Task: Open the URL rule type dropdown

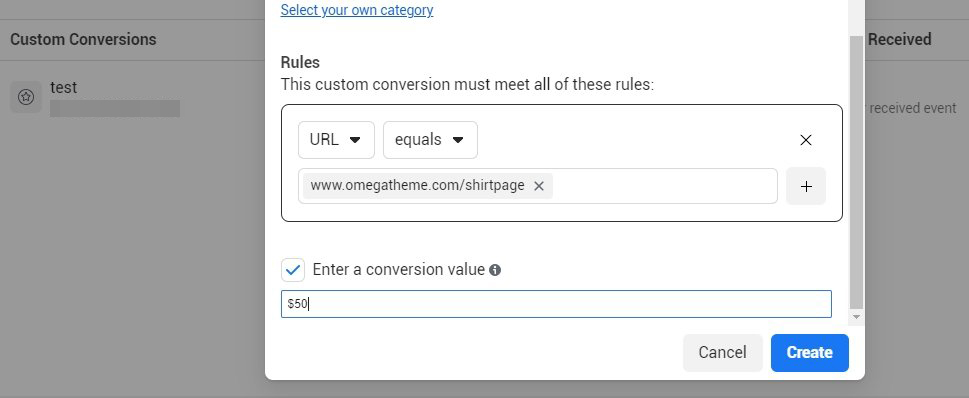Action: pos(336,140)
